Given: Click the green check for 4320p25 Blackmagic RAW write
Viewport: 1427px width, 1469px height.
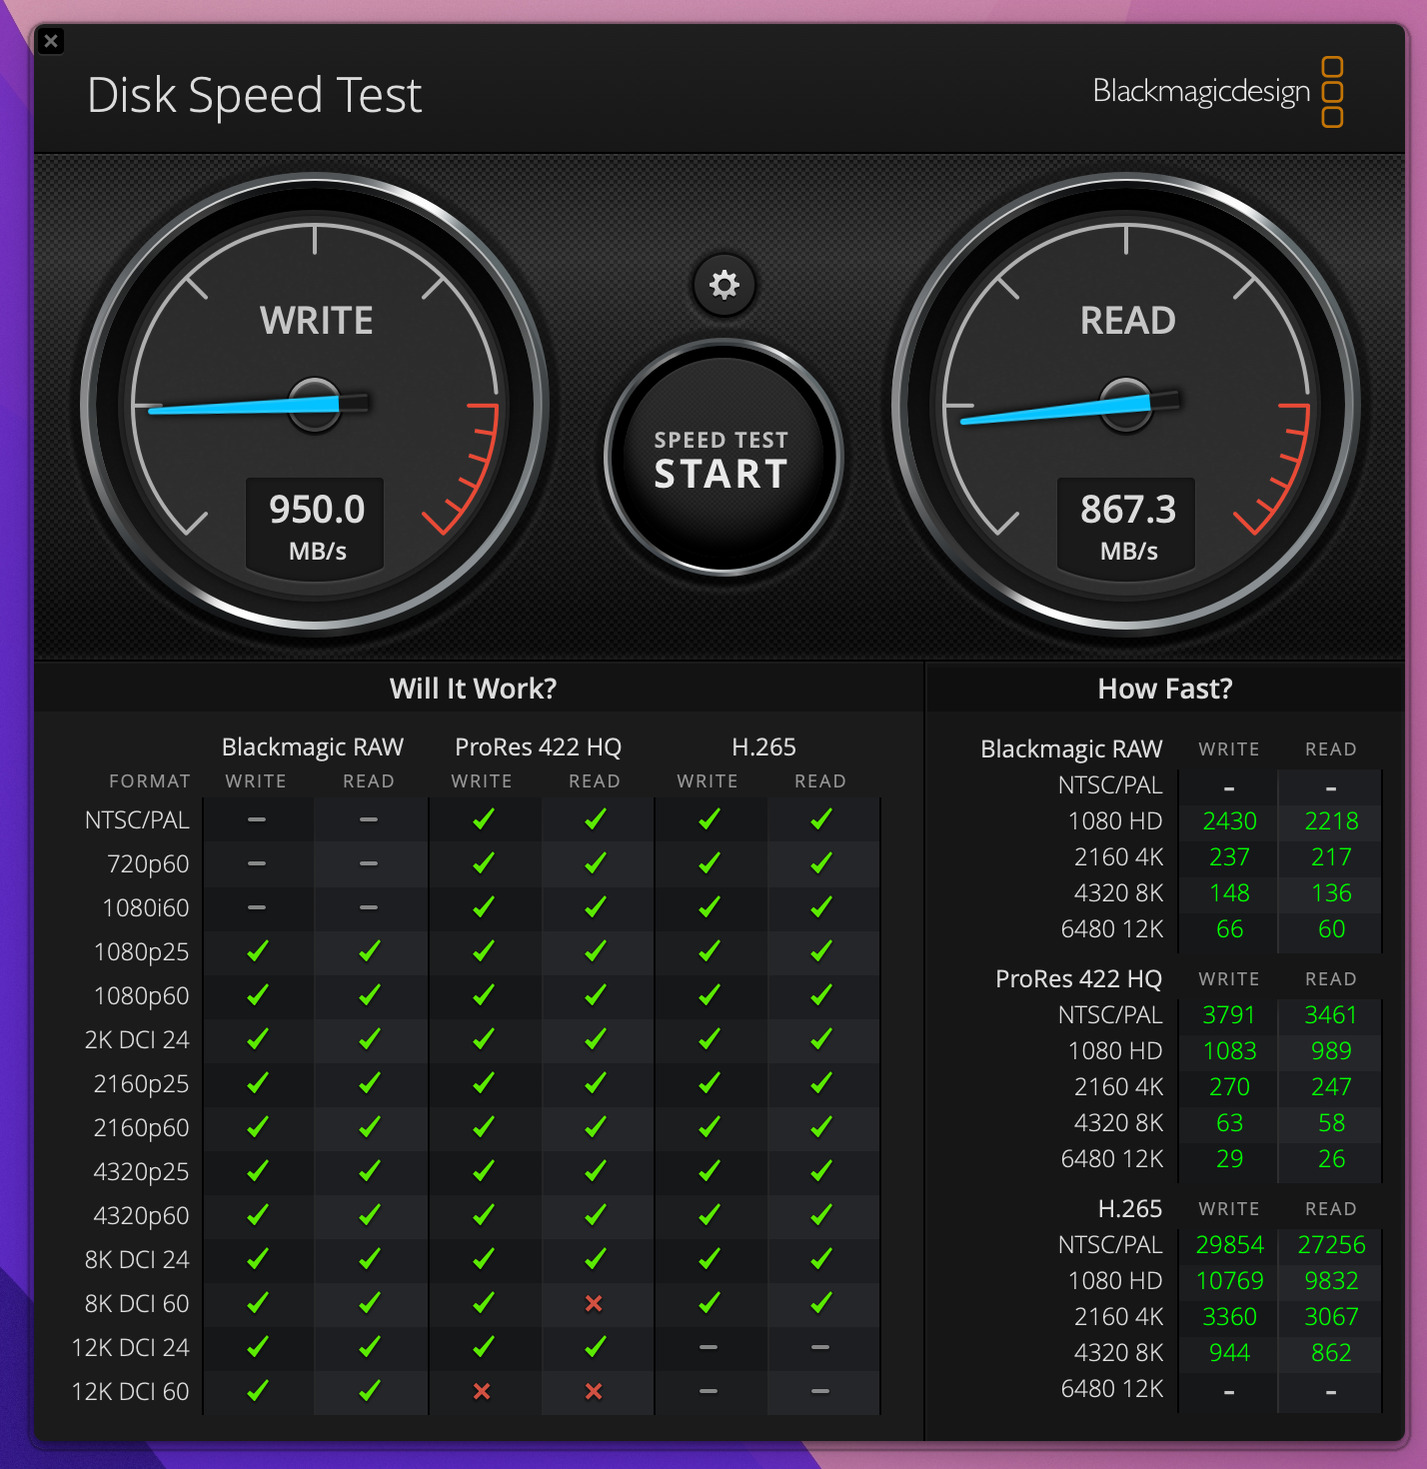Looking at the screenshot, I should [x=257, y=1171].
